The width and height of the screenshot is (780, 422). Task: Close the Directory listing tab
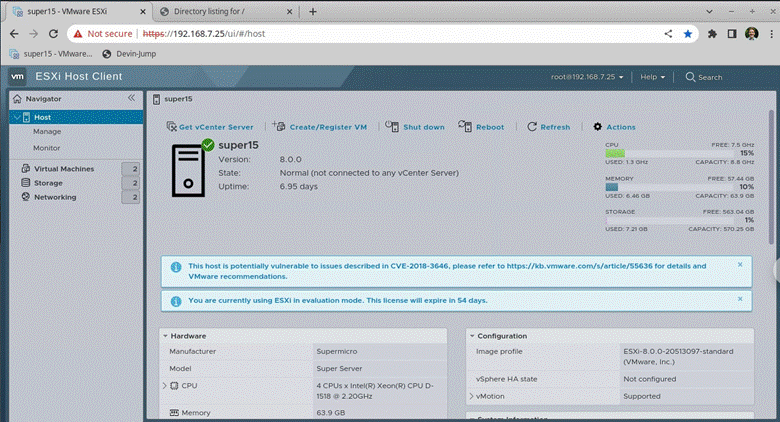click(290, 11)
